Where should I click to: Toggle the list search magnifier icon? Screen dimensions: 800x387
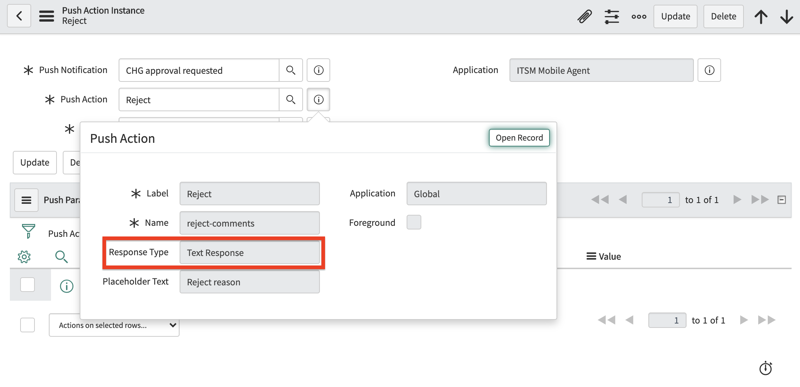(61, 256)
